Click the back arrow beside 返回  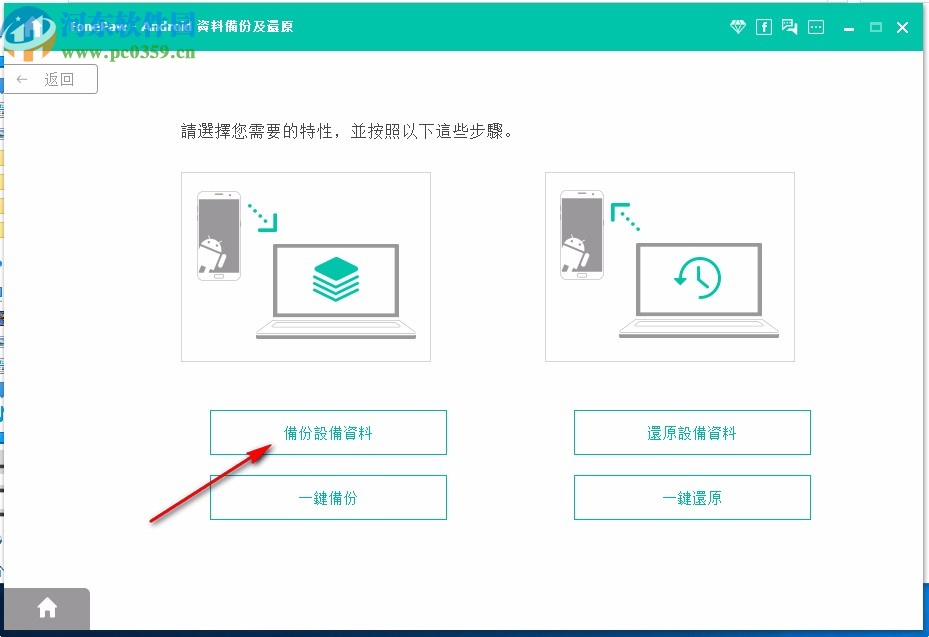[x=20, y=78]
